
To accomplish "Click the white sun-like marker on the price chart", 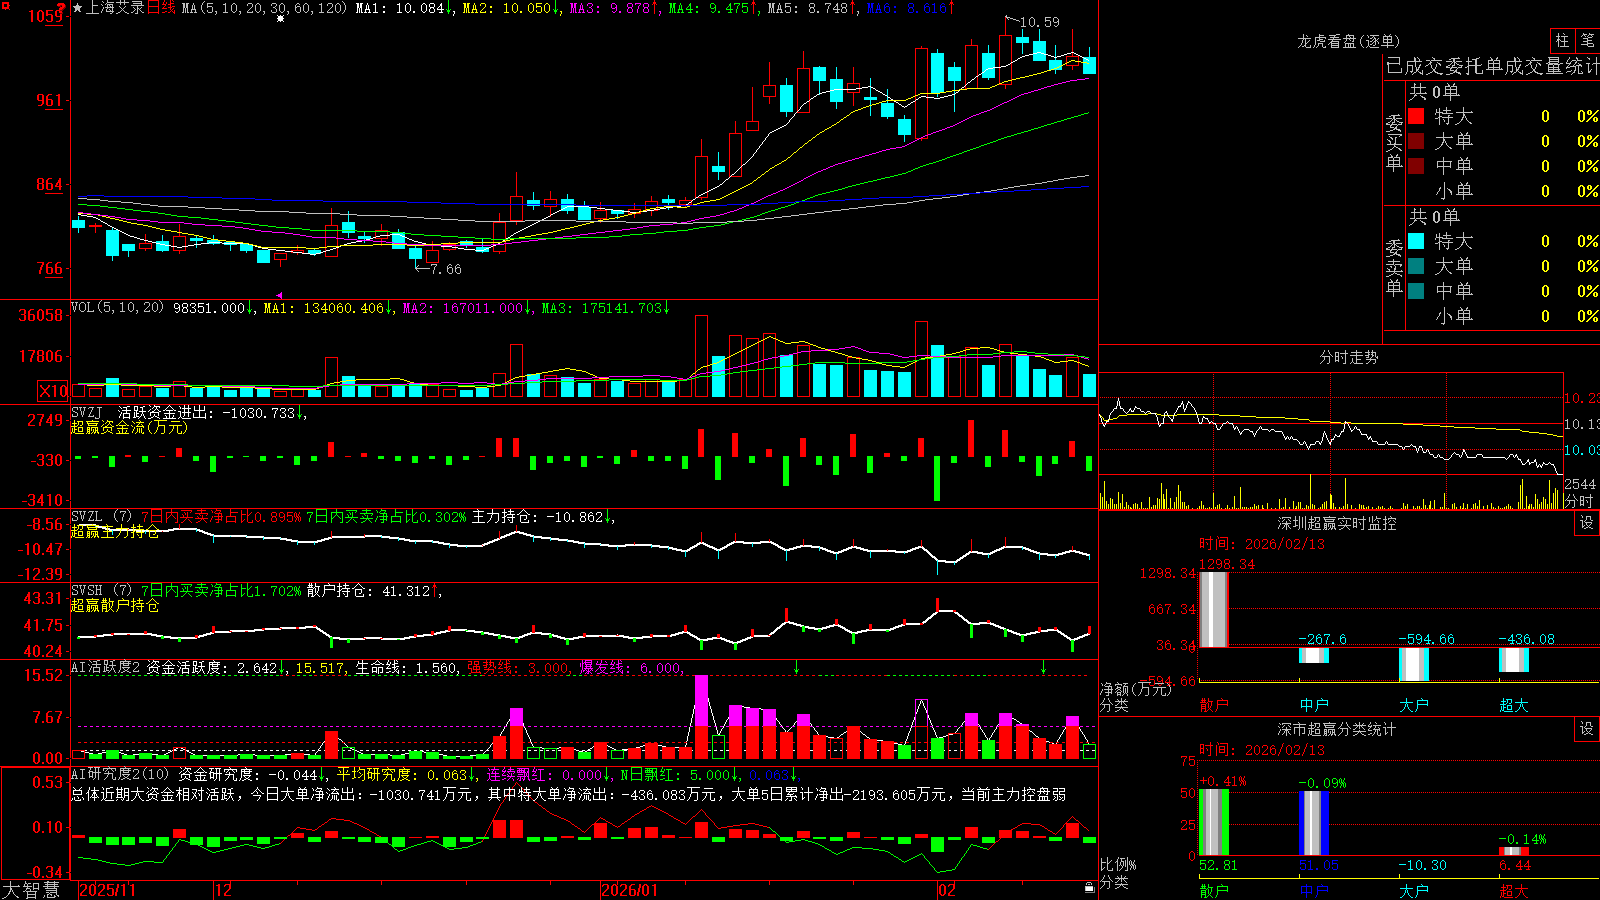I will coord(281,18).
